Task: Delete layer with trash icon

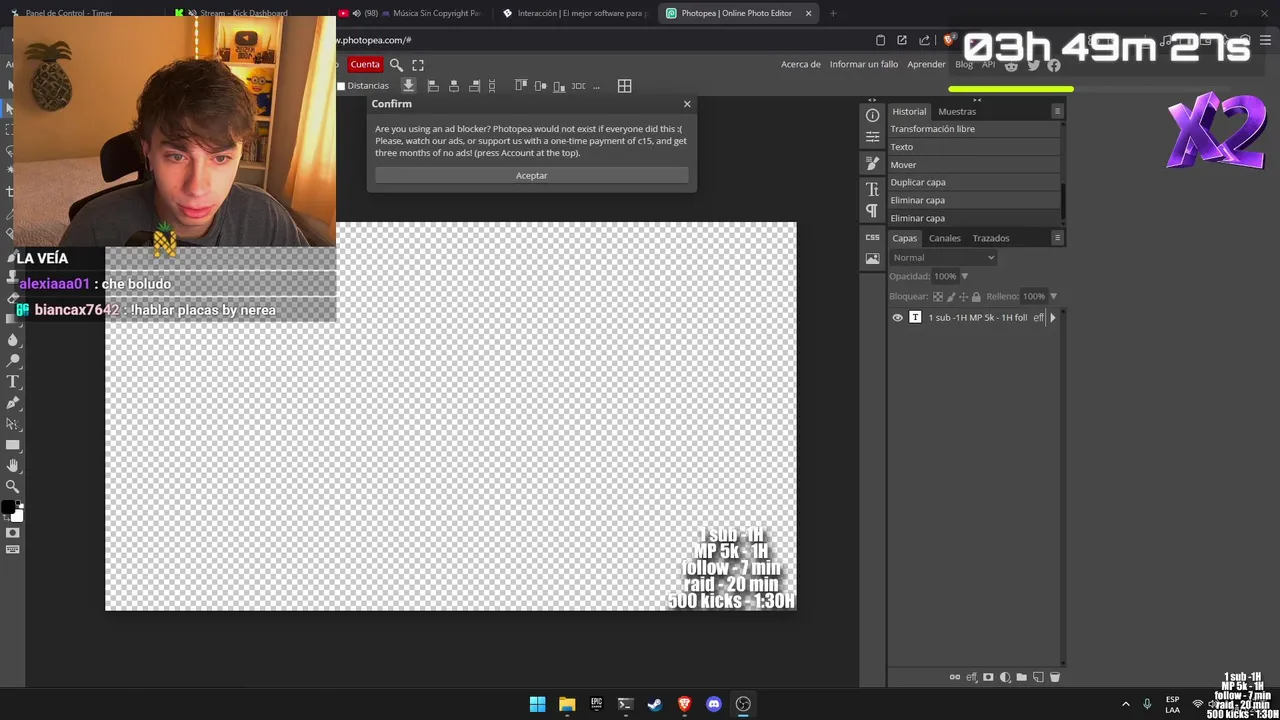Action: (x=1054, y=677)
